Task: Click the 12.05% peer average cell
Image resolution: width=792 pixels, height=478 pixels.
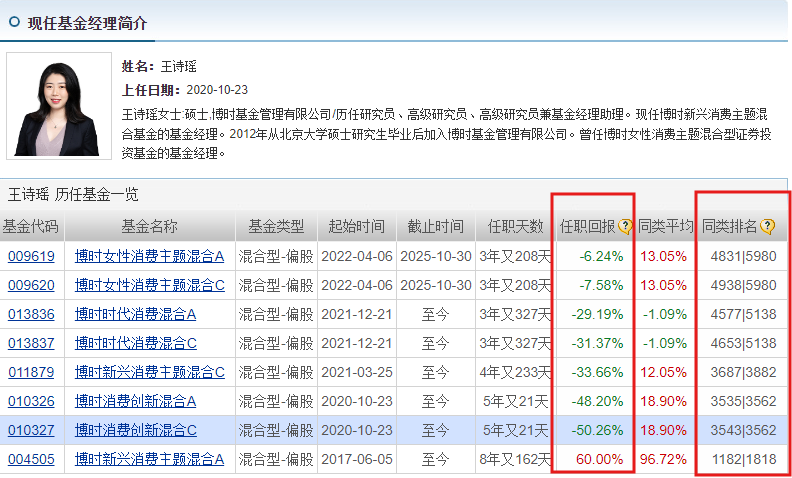Action: coord(663,372)
